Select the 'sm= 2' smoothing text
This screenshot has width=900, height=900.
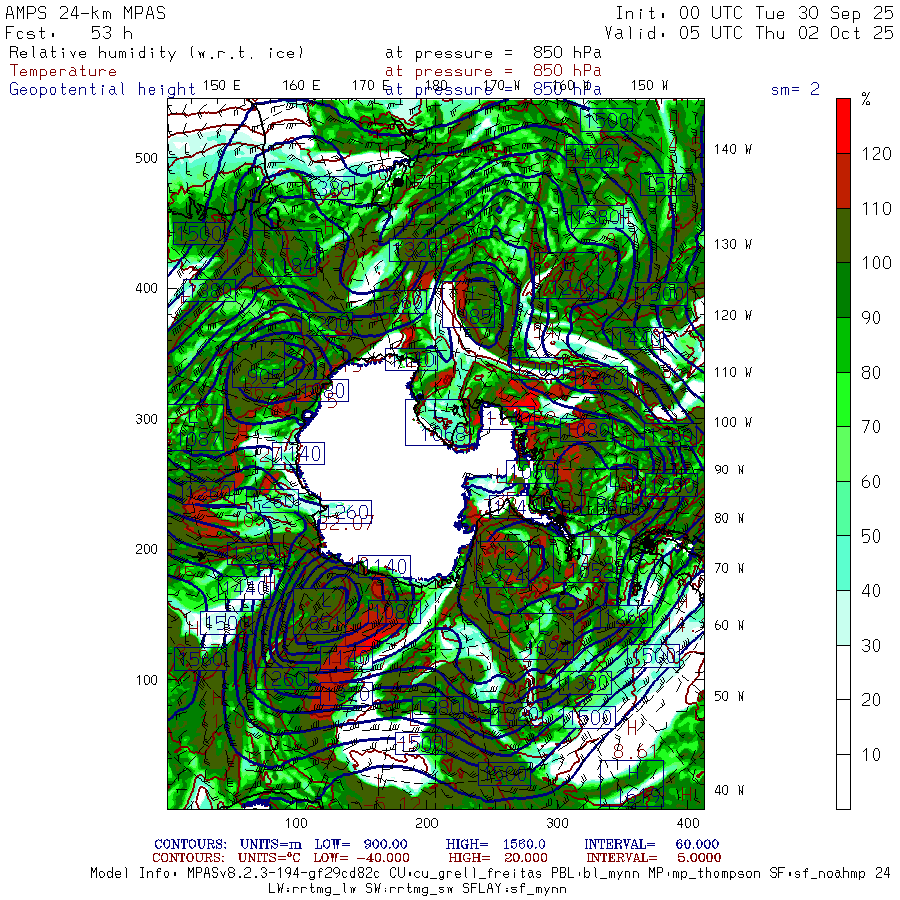(x=795, y=89)
